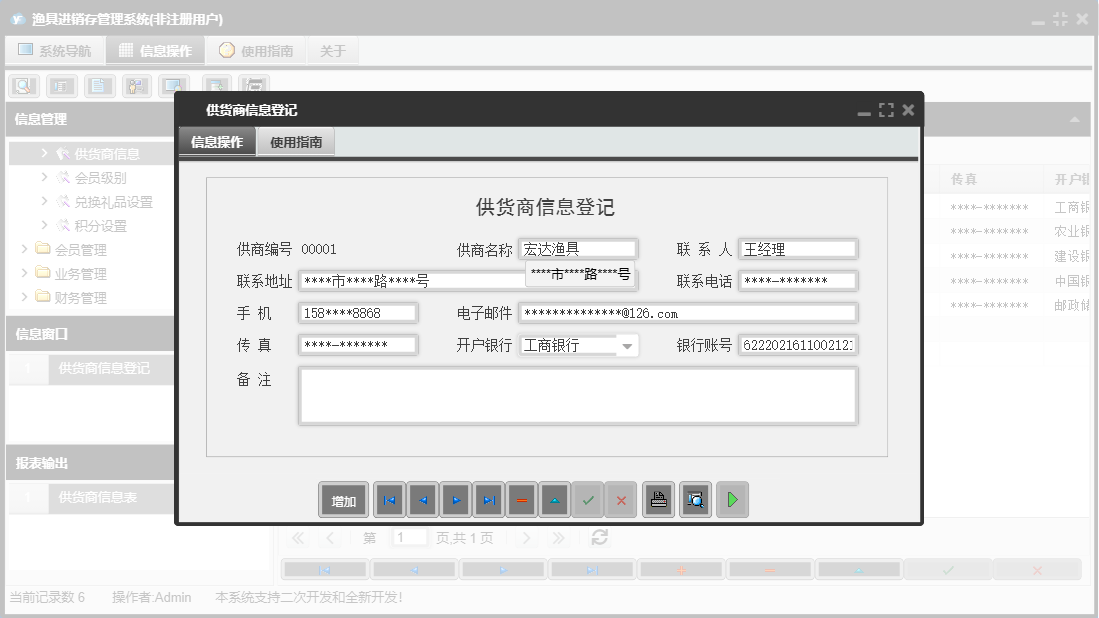This screenshot has height=618, width=1099.
Task: Delete the current supplier record
Action: tap(521, 499)
